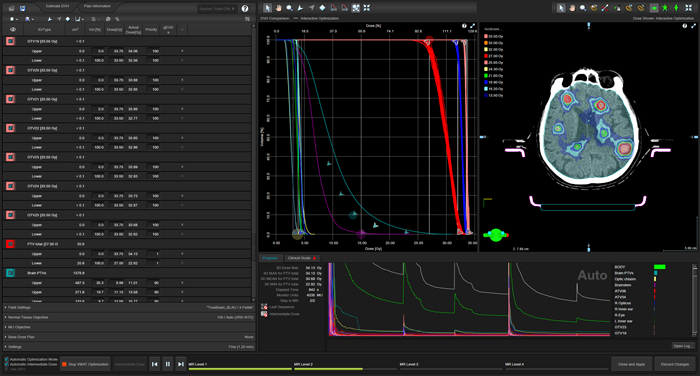The image size is (700, 376).
Task: Select pan hand tool in DVH toolbar
Action: pyautogui.click(x=278, y=8)
